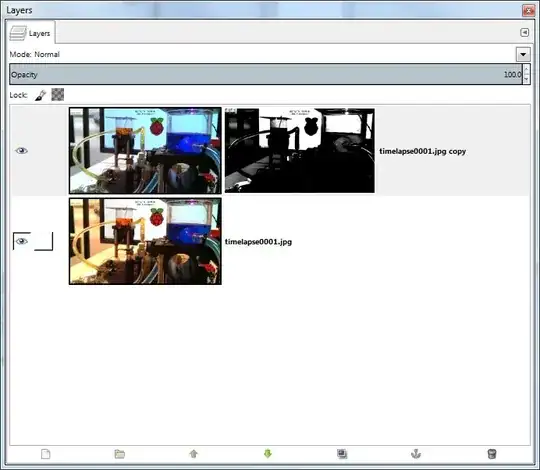Screen dimensions: 540x470
Task: Select the timelapse0001.jpg copy color thumbnail
Action: pyautogui.click(x=145, y=150)
